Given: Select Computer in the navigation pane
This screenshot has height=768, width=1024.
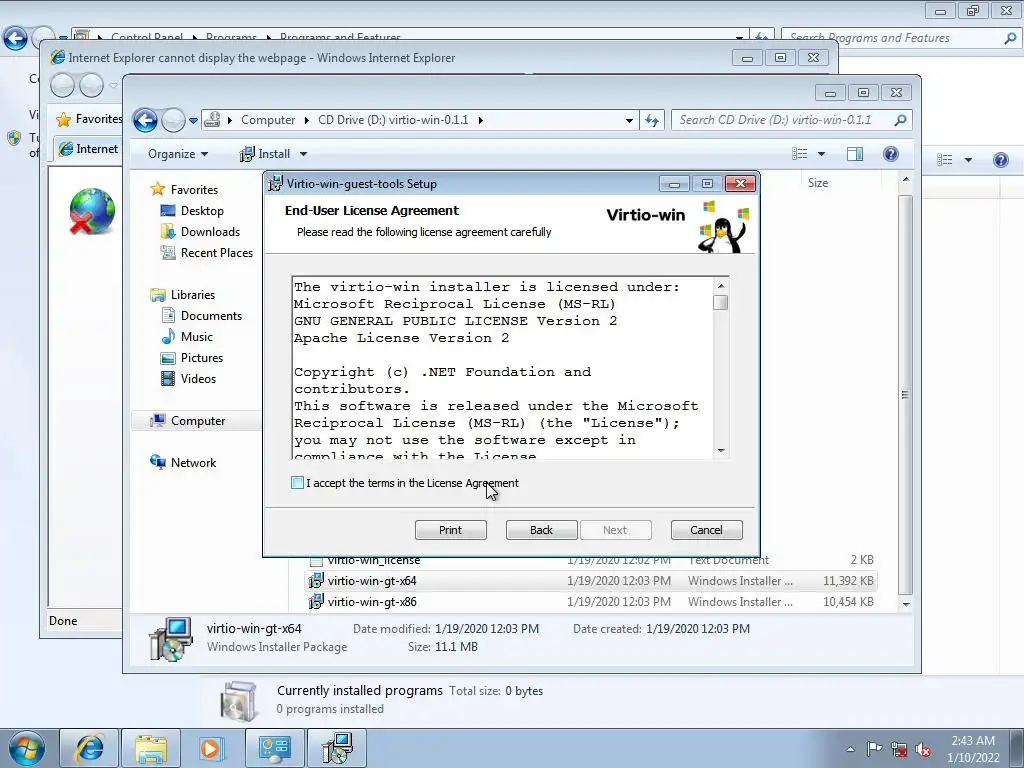Looking at the screenshot, I should pyautogui.click(x=198, y=421).
